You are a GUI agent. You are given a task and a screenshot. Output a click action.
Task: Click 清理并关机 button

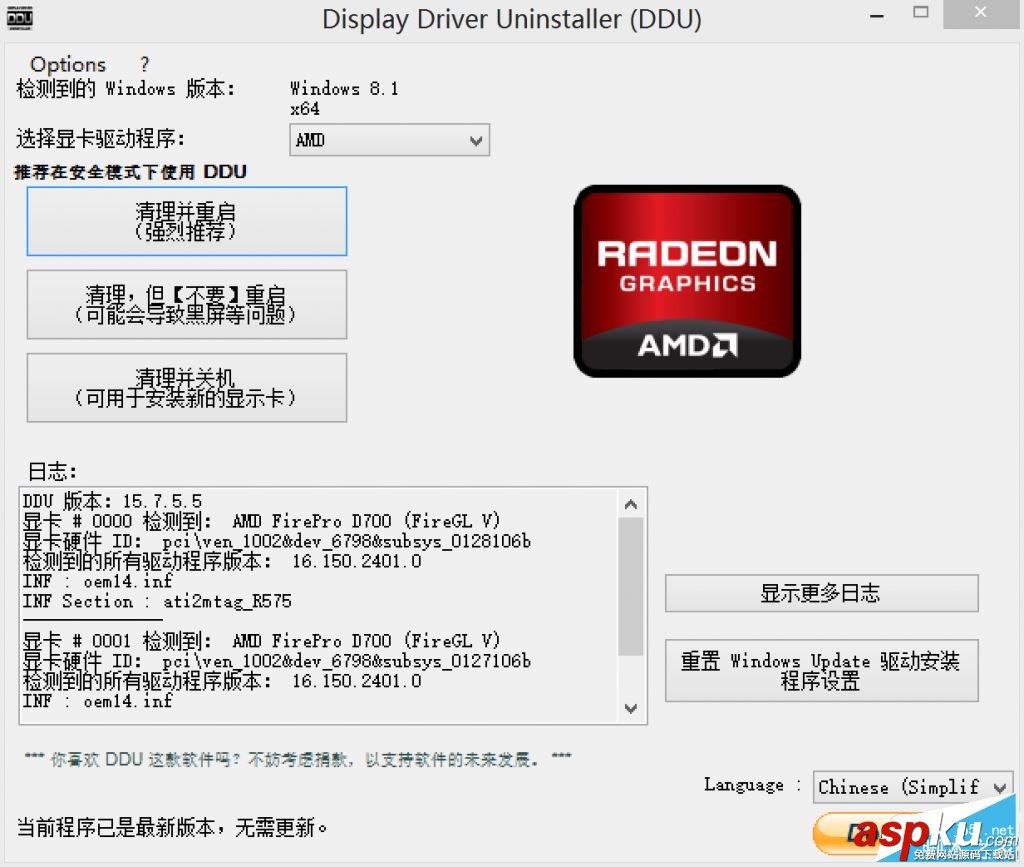pyautogui.click(x=187, y=388)
